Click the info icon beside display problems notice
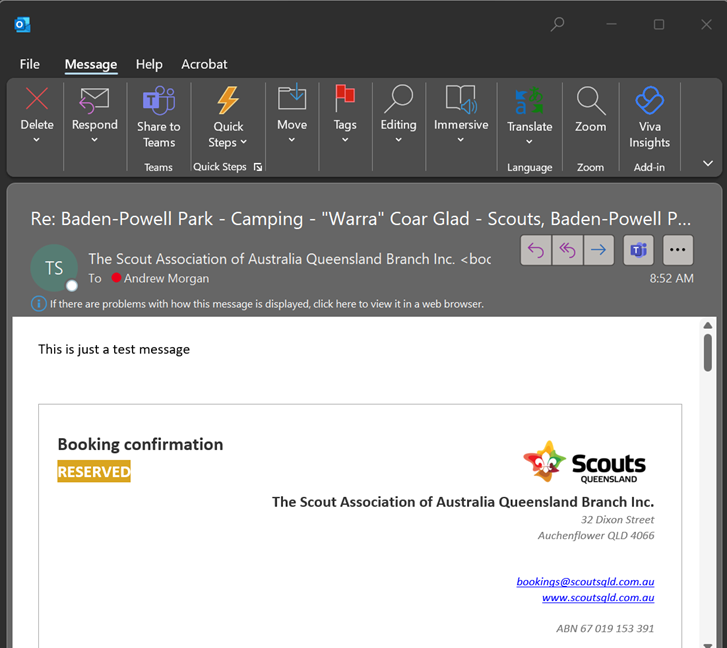This screenshot has height=648, width=727. coord(38,304)
